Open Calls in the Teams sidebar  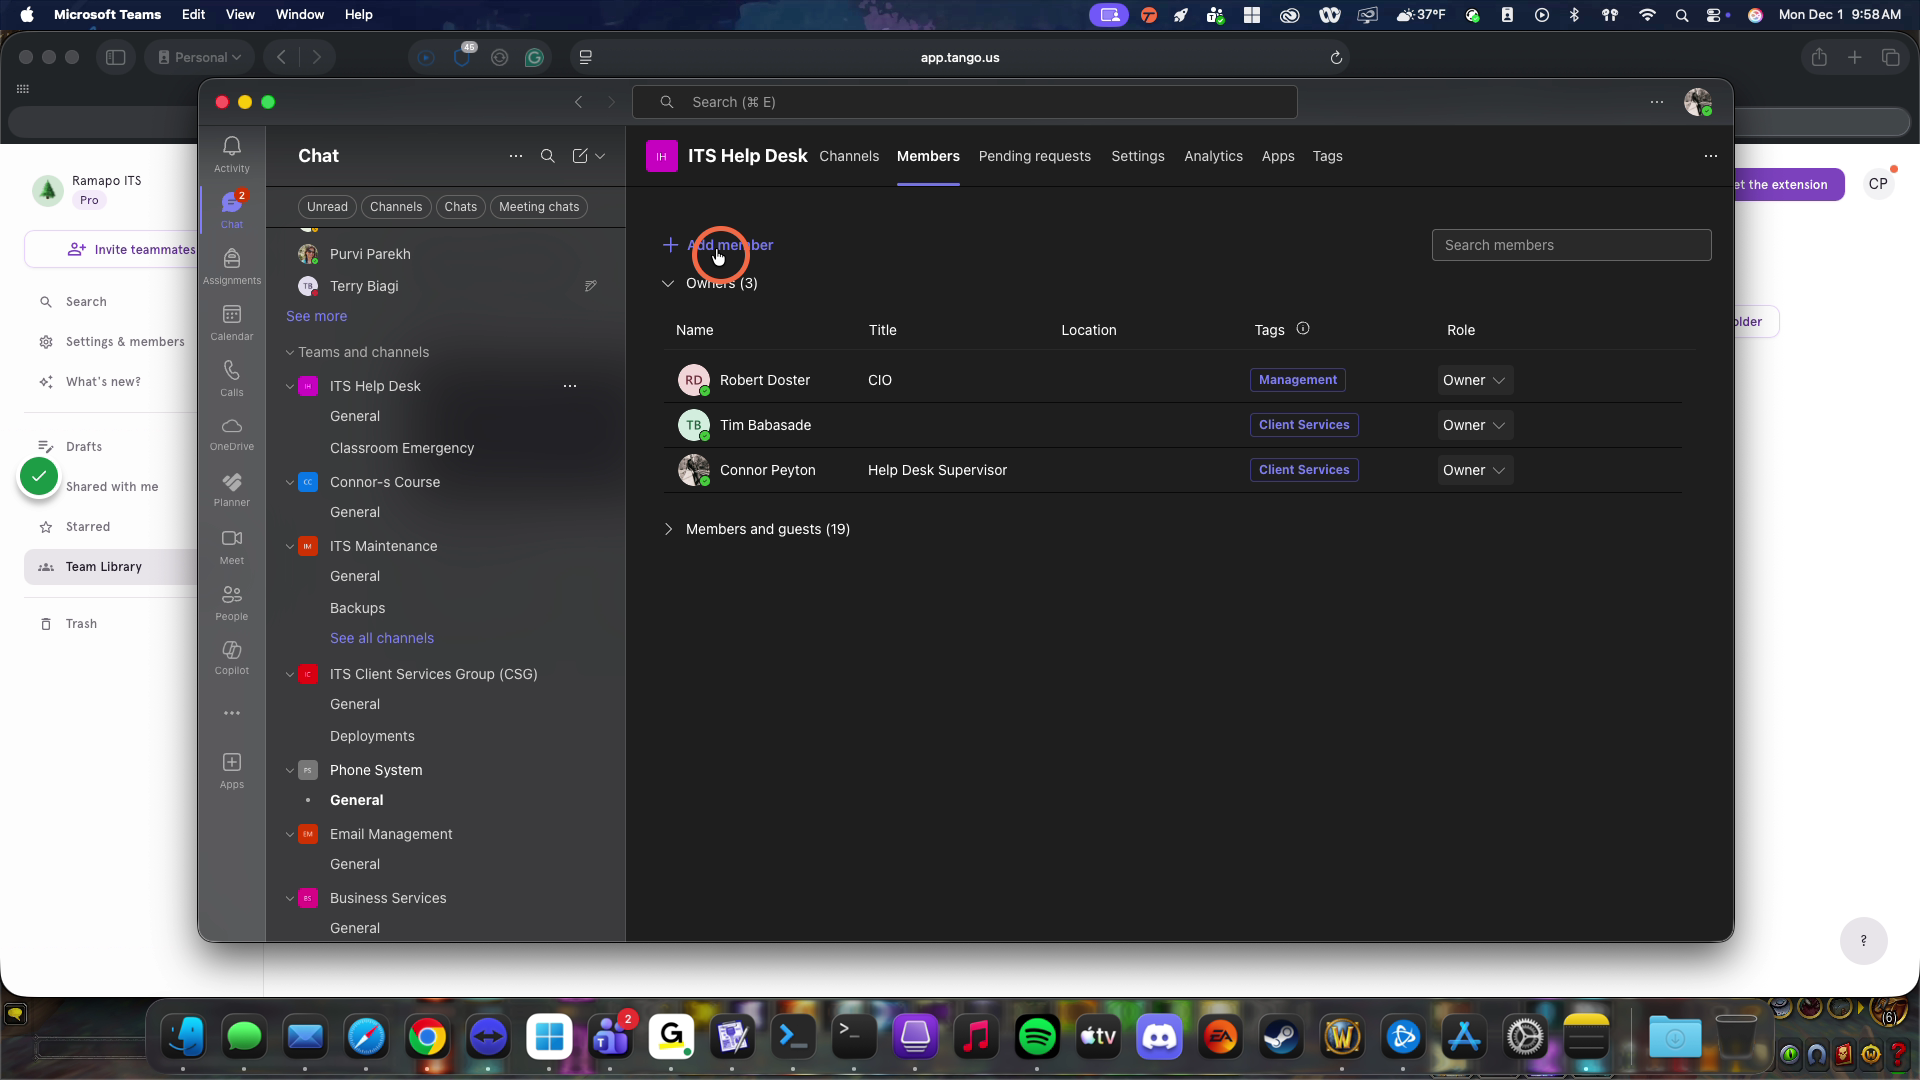click(x=231, y=378)
